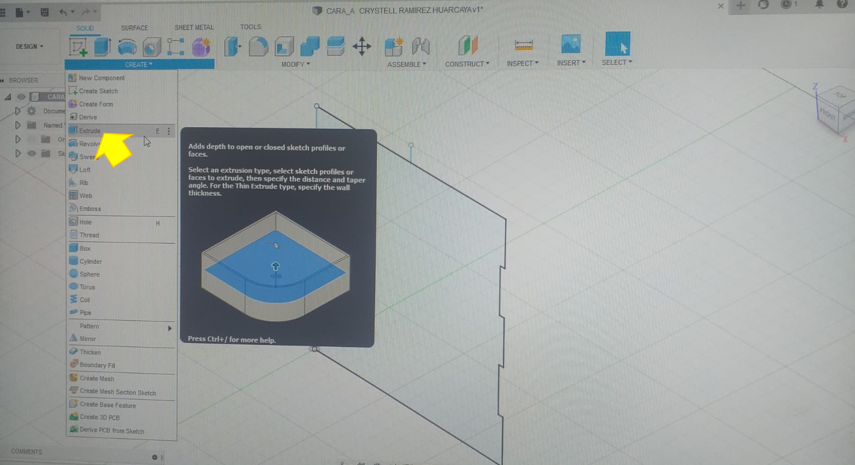Click the Create Sketch toolbar icon

point(78,47)
